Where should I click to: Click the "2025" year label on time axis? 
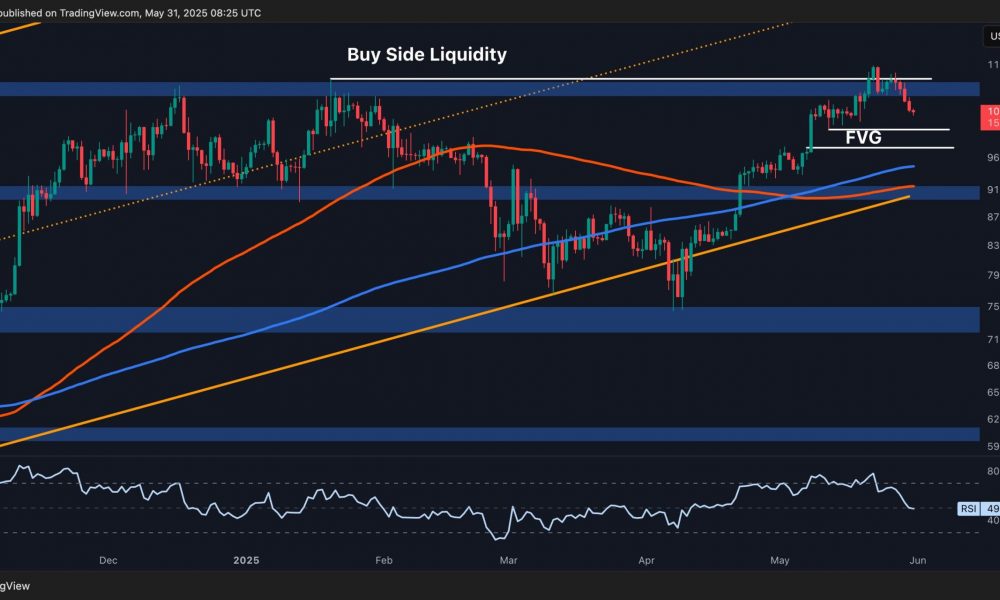tap(246, 560)
